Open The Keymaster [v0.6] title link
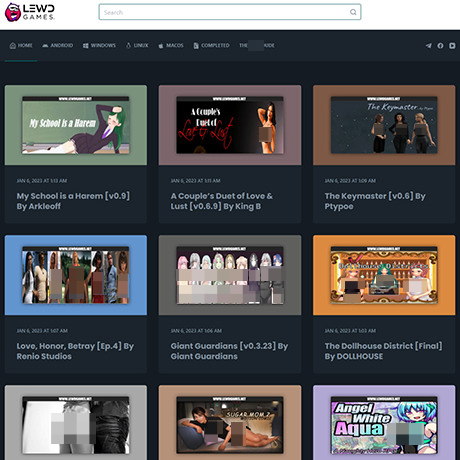Viewport: 460px width, 460px height. tap(375, 201)
